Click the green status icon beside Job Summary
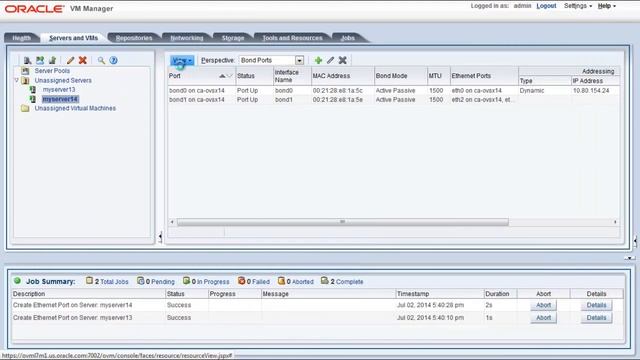This screenshot has width=640, height=360. pyautogui.click(x=17, y=281)
